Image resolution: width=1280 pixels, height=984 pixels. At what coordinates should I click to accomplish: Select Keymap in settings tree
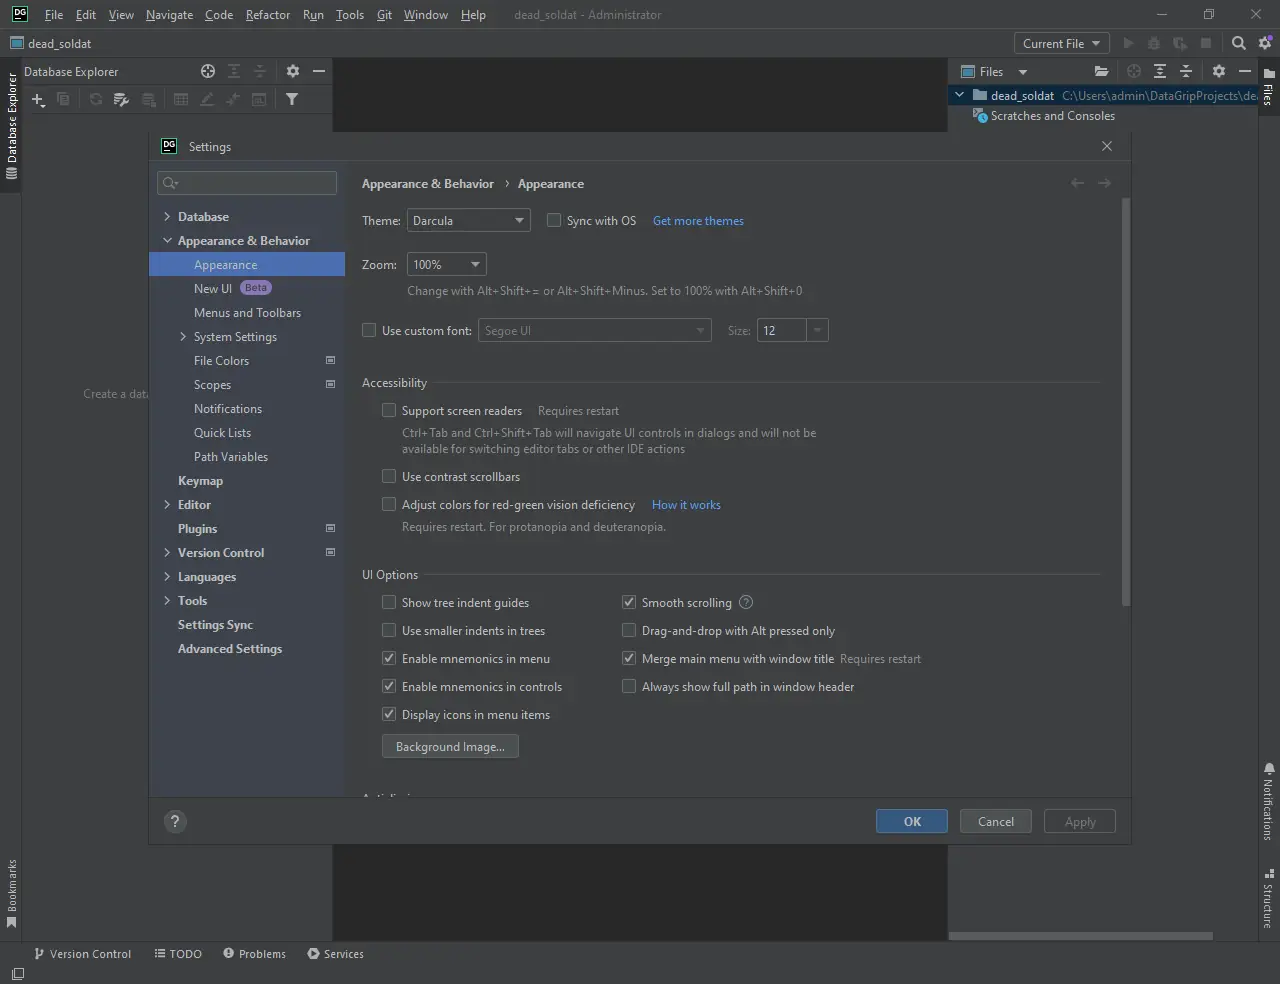pyautogui.click(x=200, y=481)
